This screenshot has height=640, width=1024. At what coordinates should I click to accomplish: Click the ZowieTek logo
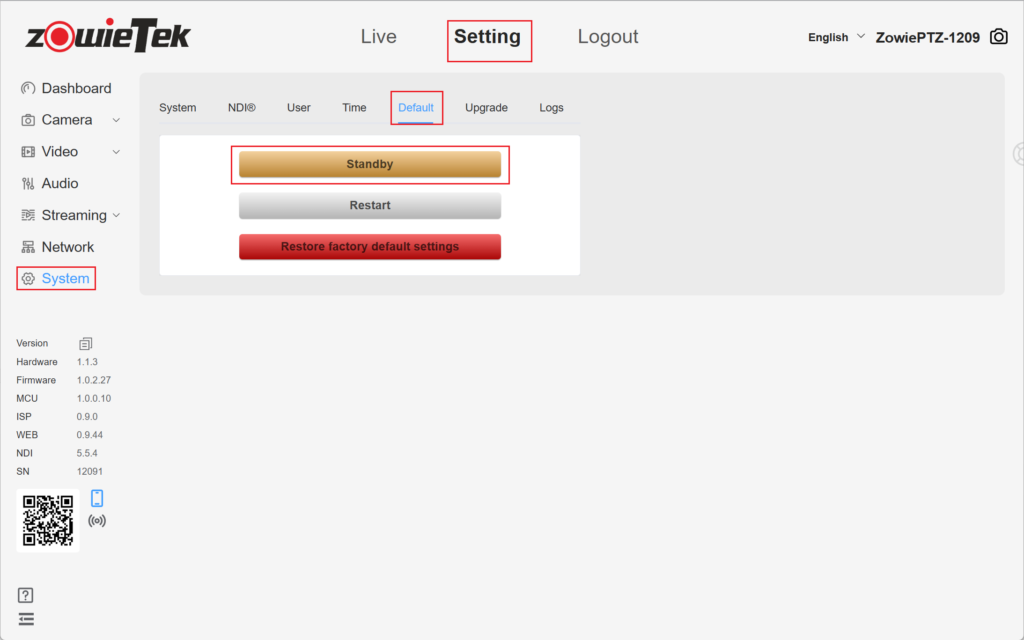click(x=108, y=37)
